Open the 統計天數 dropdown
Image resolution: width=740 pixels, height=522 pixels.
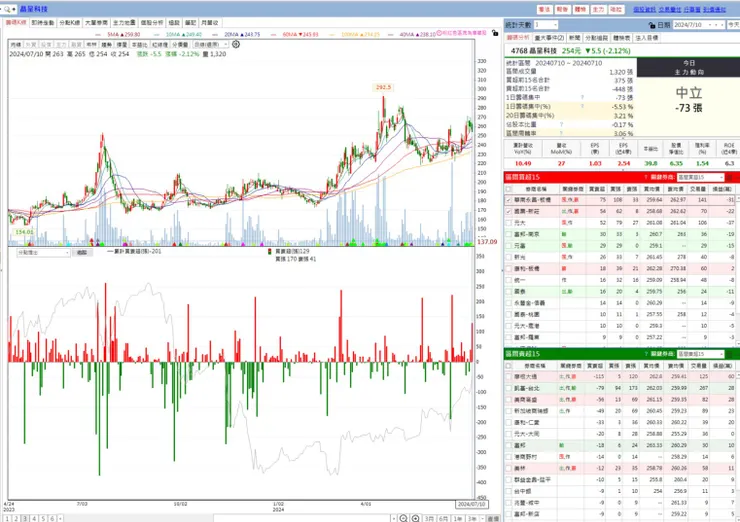(x=546, y=25)
